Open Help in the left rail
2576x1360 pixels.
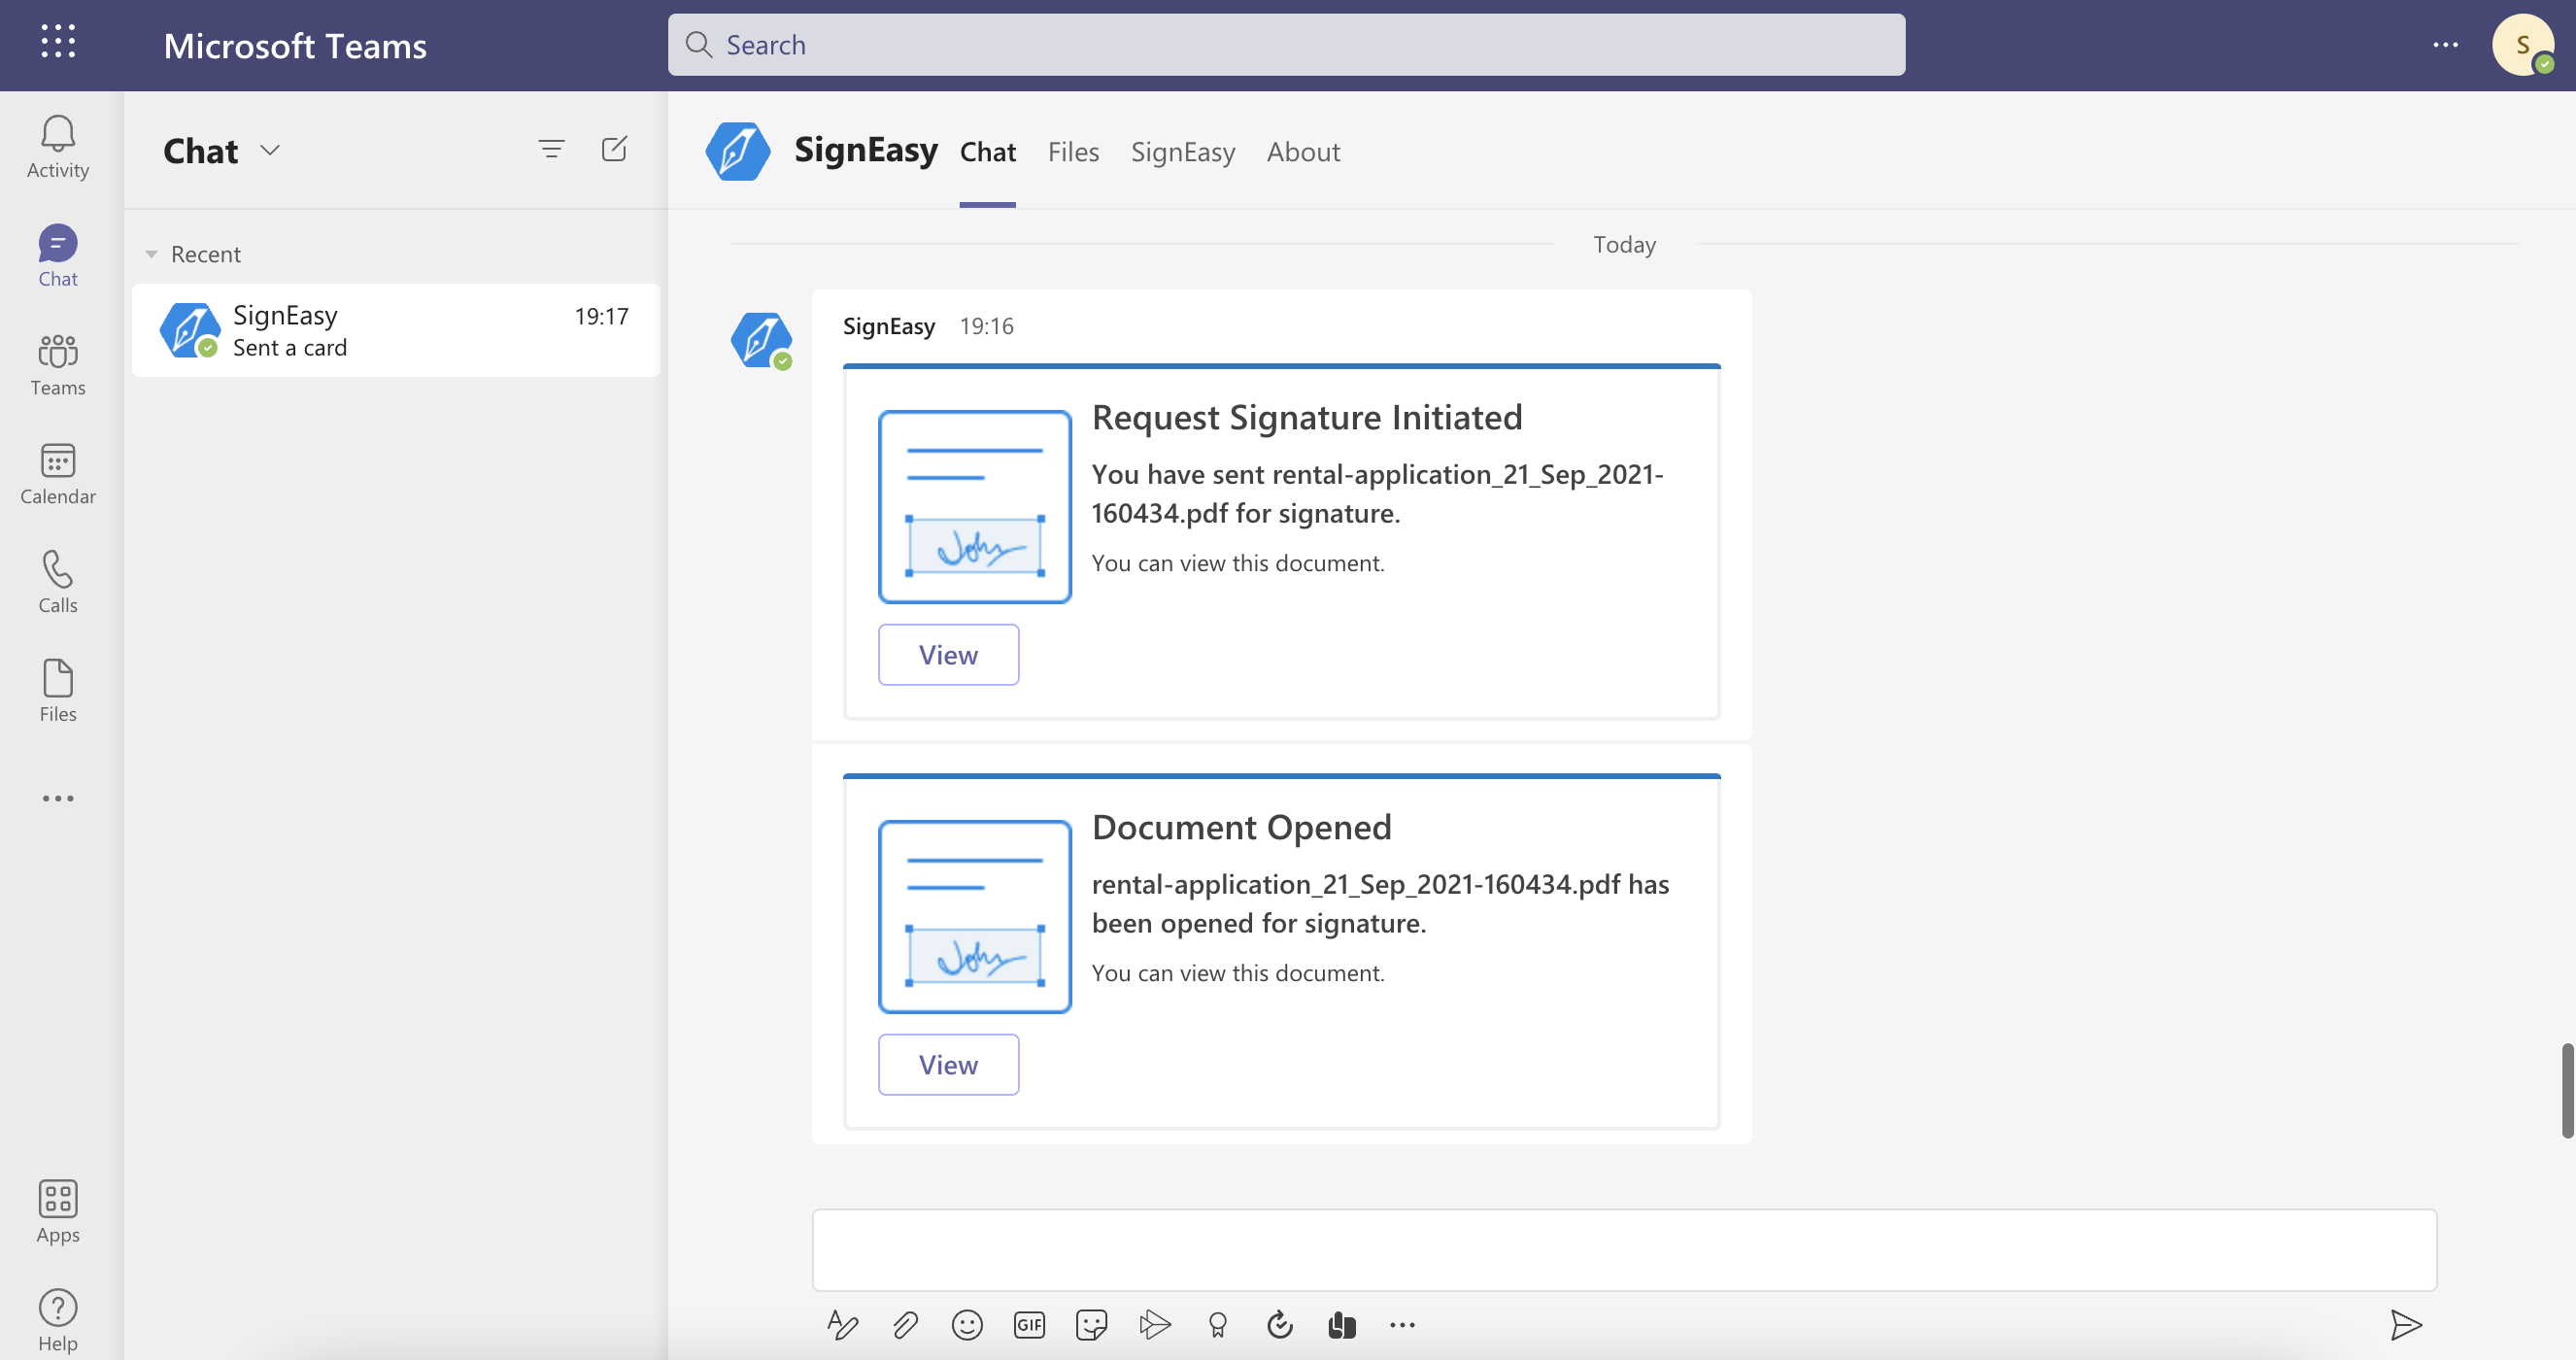[x=58, y=1320]
